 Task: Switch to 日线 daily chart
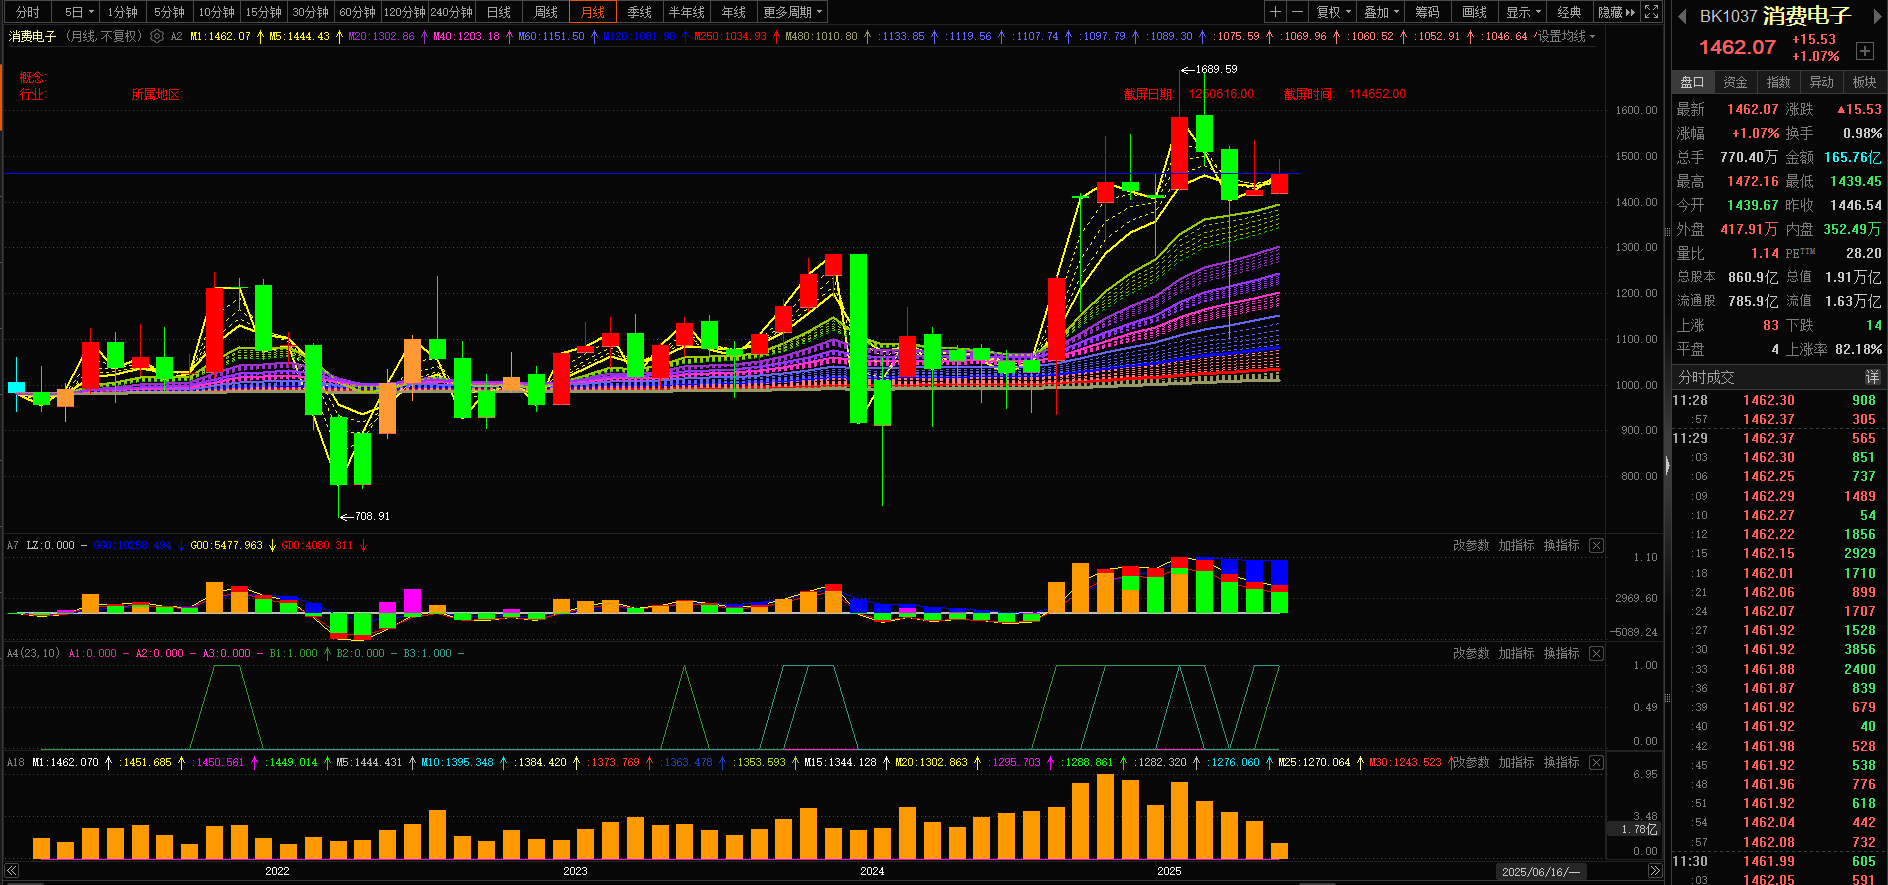pyautogui.click(x=499, y=12)
